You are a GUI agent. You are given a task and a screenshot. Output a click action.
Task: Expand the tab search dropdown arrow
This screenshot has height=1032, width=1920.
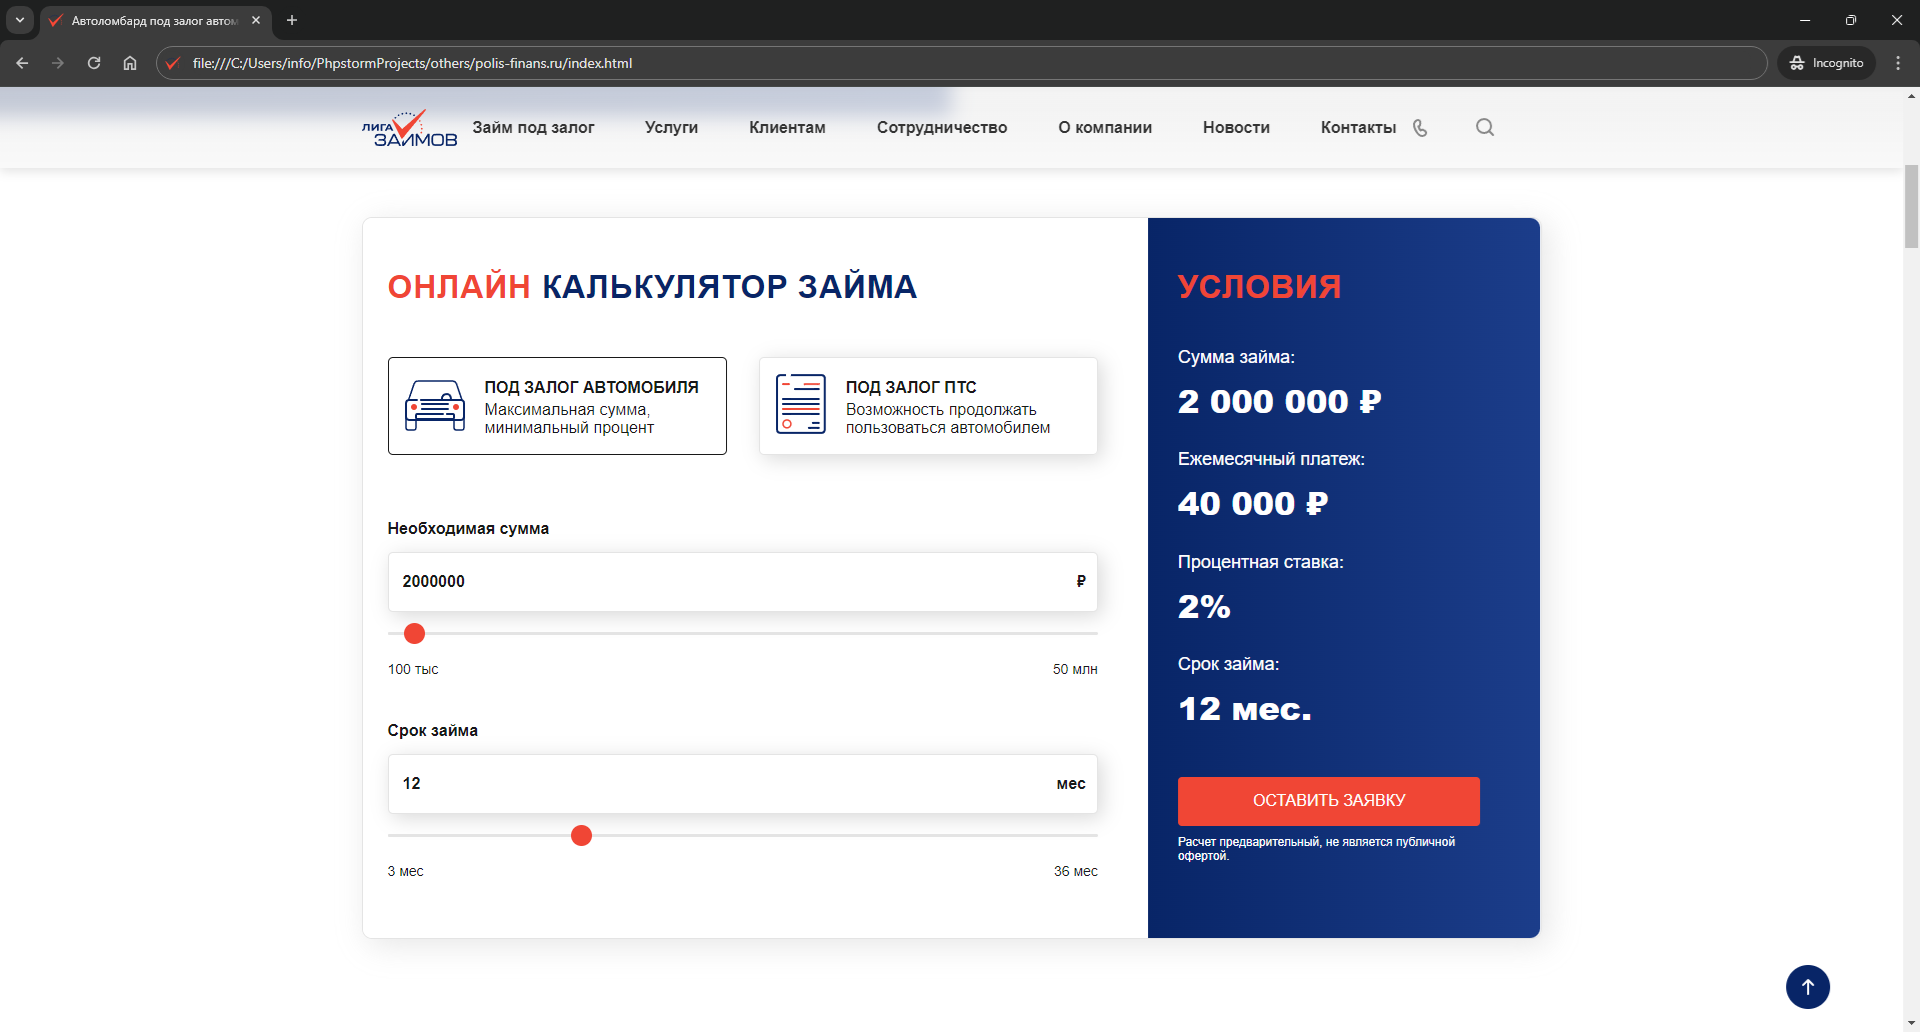coord(20,20)
